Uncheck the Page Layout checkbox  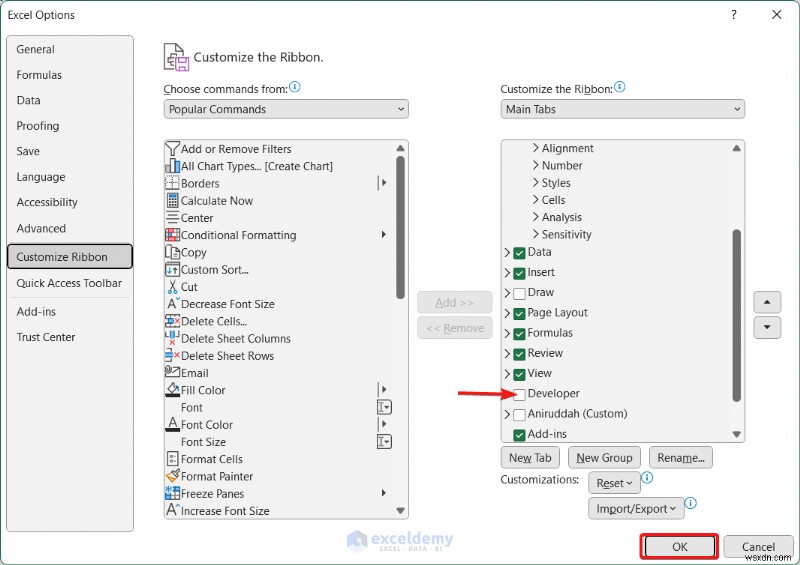[x=519, y=313]
